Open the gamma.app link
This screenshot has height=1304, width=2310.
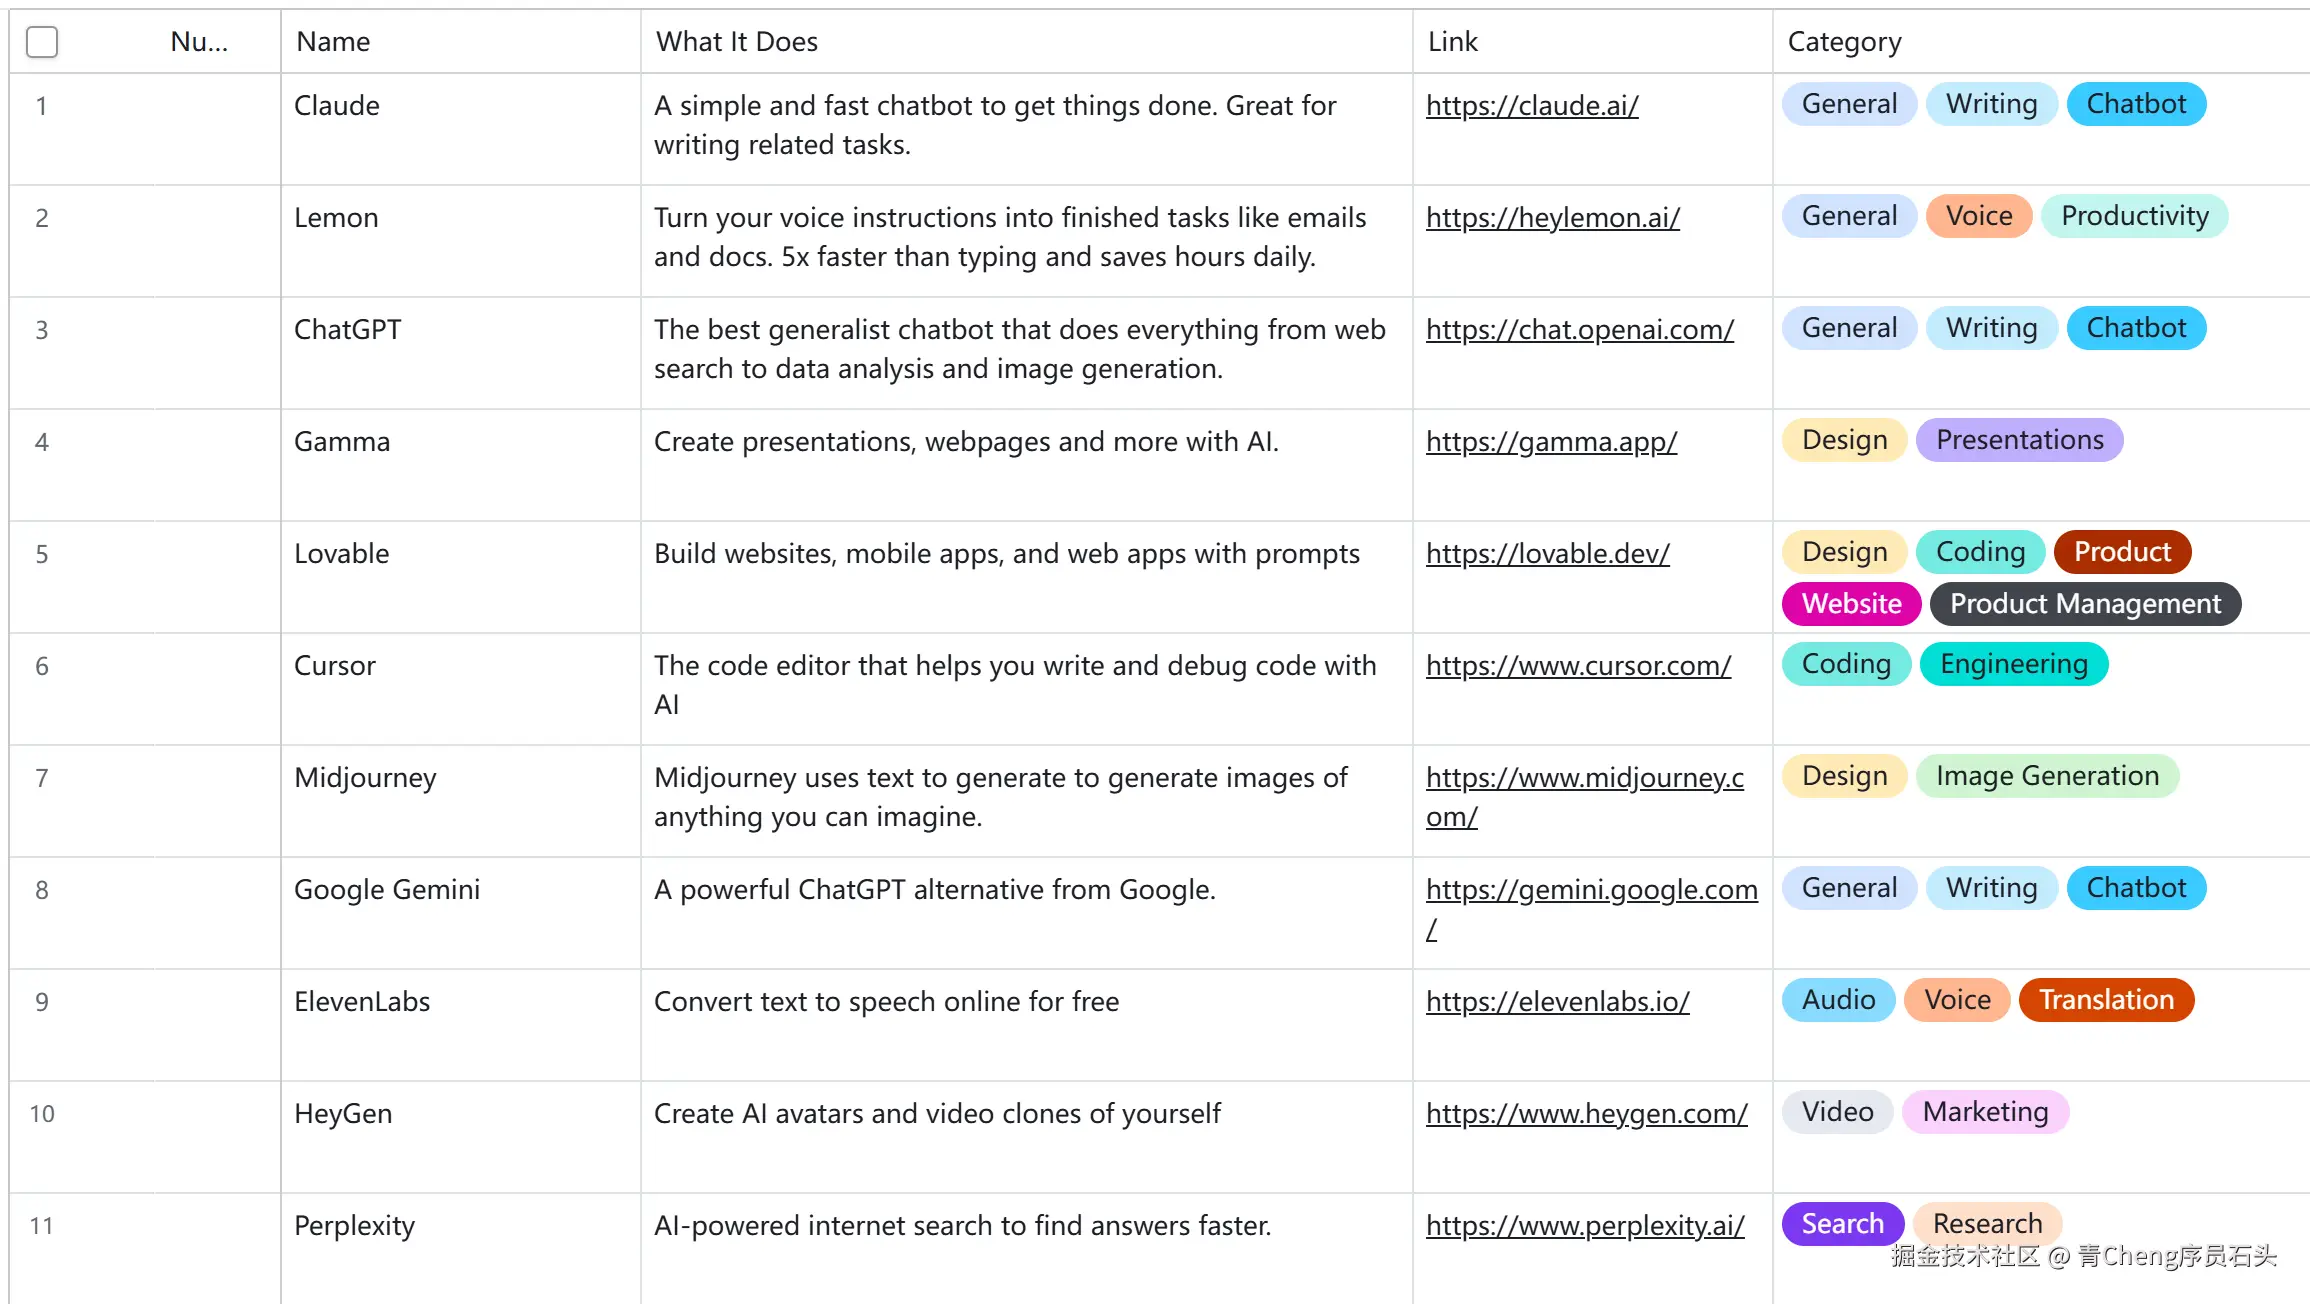pos(1551,442)
